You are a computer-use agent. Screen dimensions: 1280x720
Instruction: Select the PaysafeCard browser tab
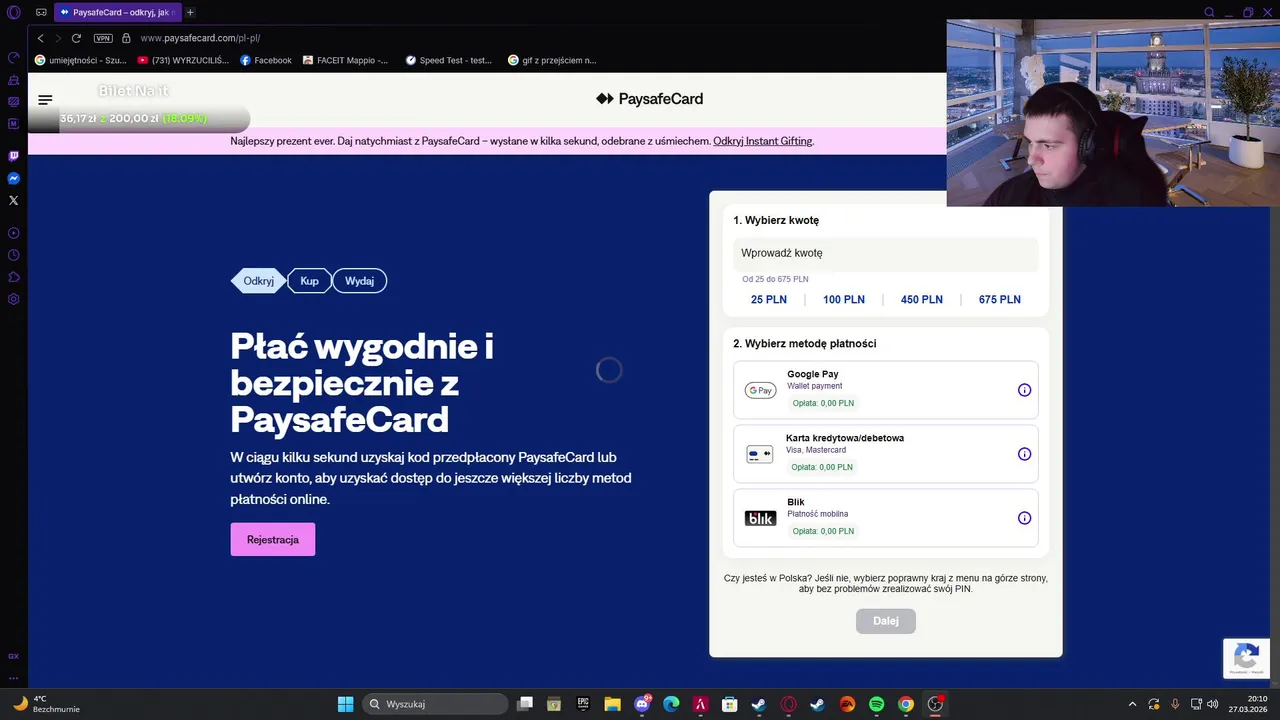coord(116,12)
